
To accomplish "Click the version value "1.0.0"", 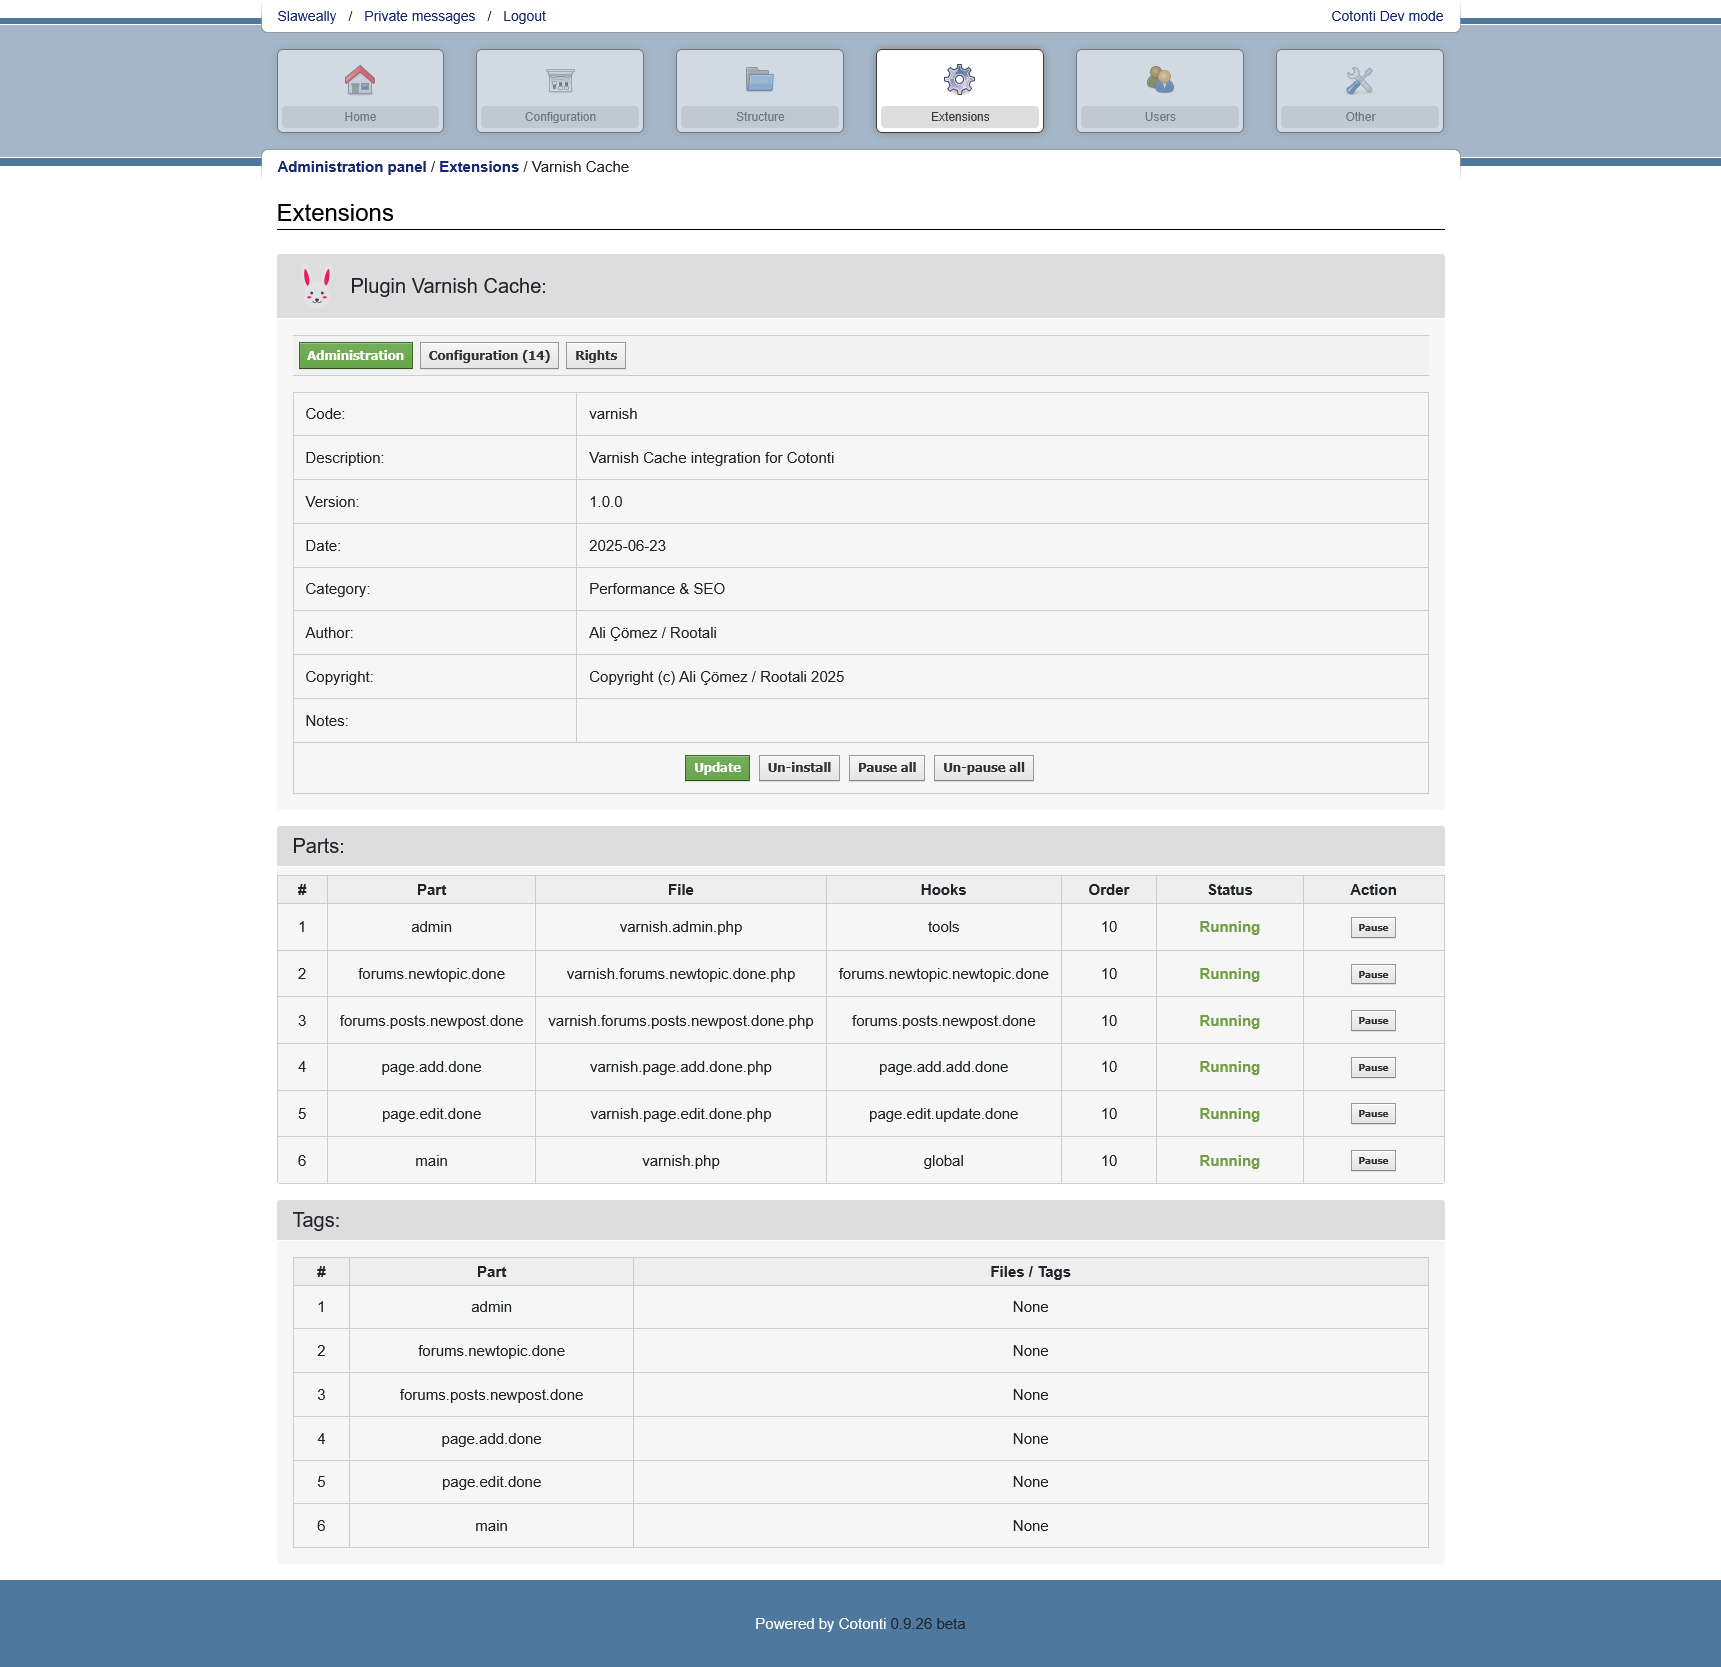I will [606, 502].
